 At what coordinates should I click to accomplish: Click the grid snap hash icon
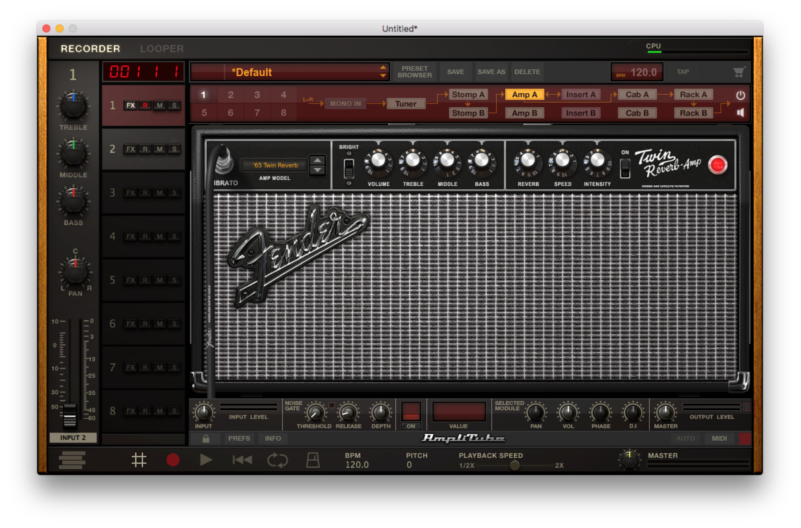[139, 460]
